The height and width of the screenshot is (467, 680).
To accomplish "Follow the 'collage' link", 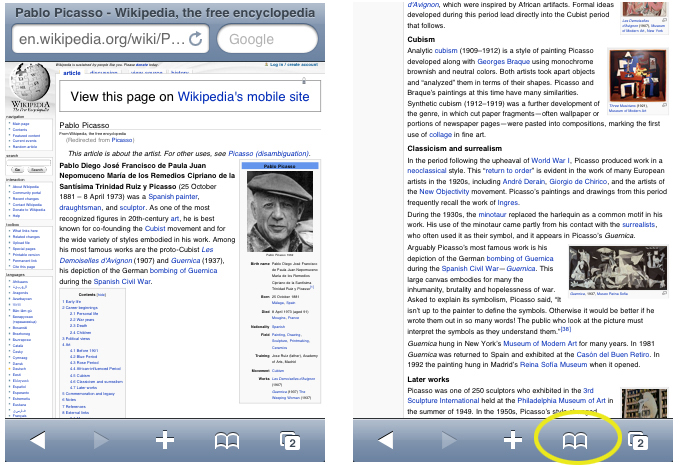I will (x=440, y=134).
